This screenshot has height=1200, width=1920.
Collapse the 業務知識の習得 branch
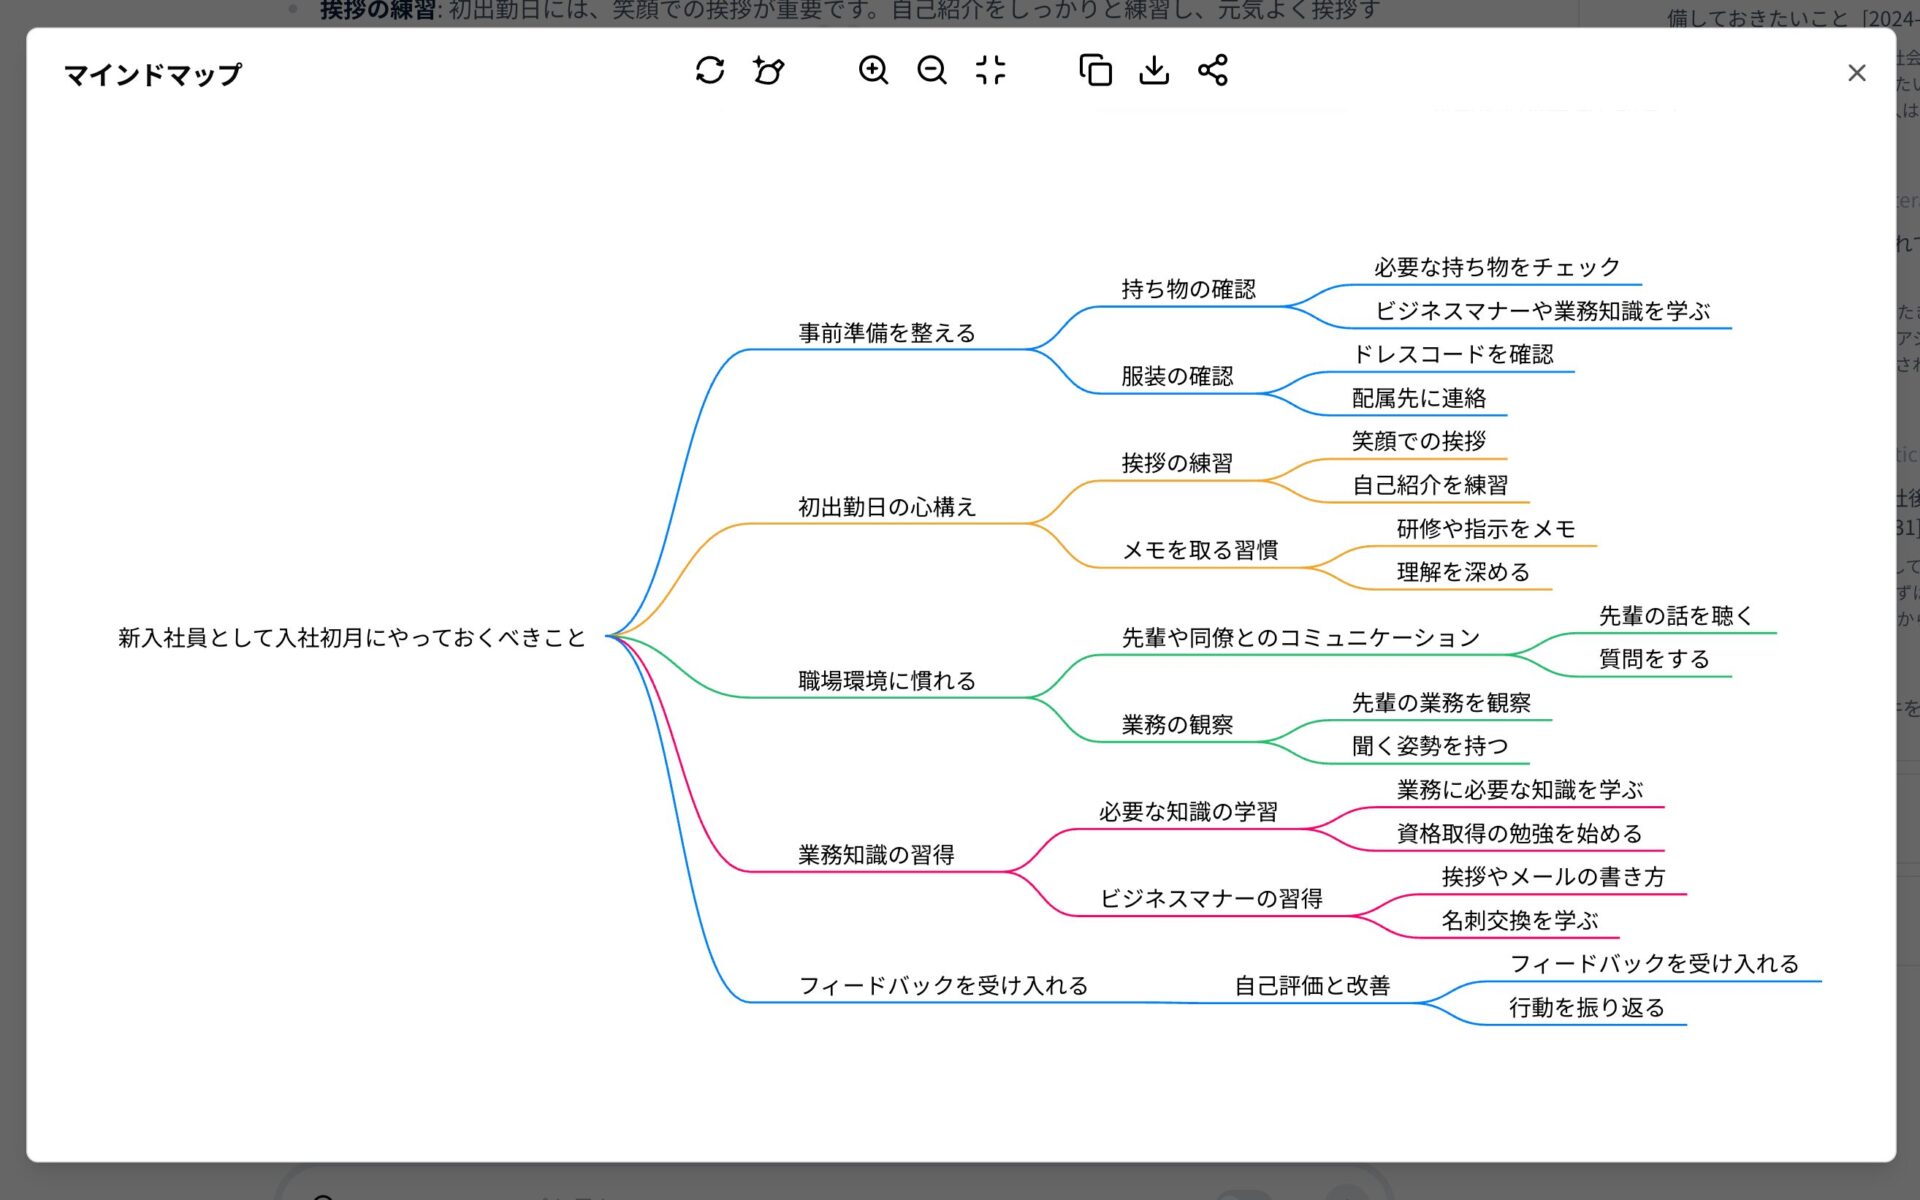(x=874, y=856)
